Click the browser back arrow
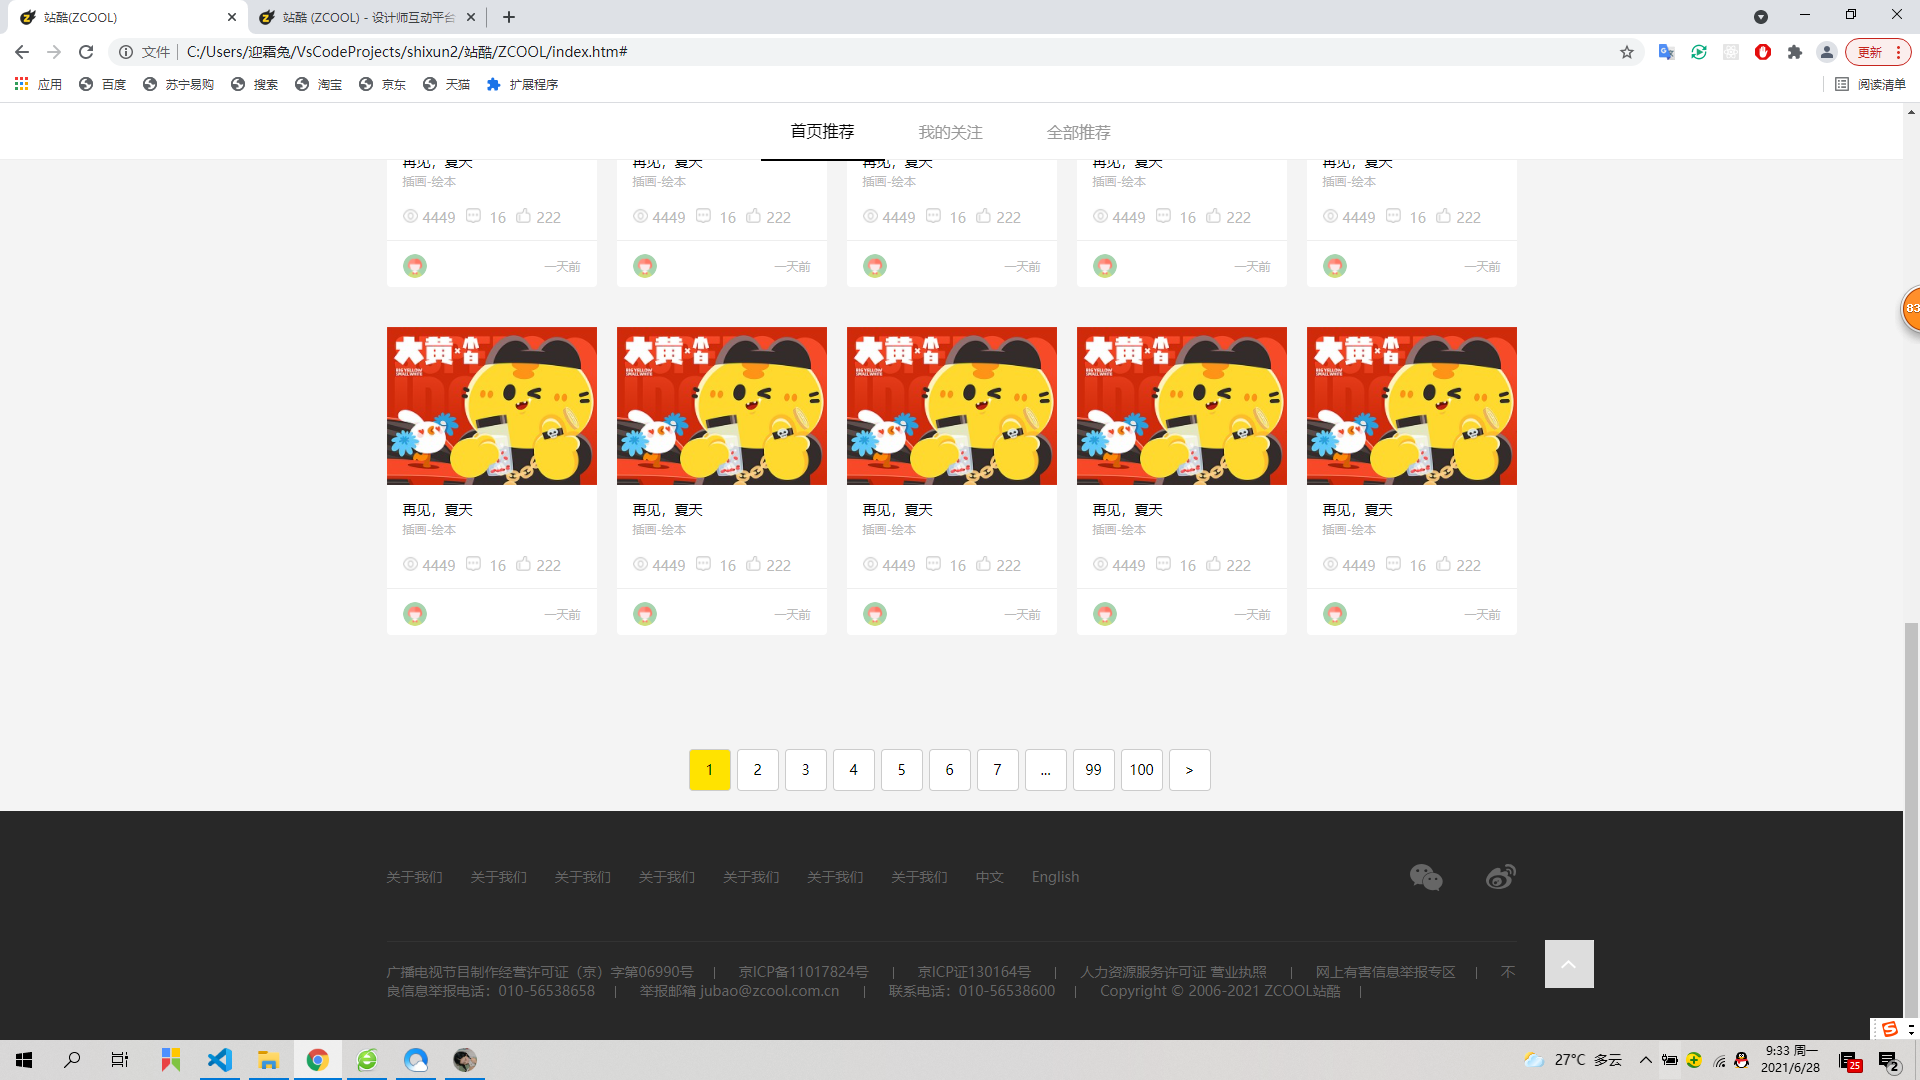 click(x=22, y=52)
